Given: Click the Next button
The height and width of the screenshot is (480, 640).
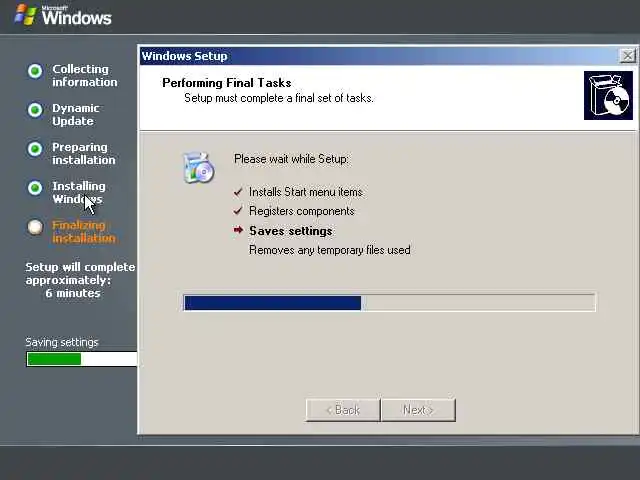Looking at the screenshot, I should pyautogui.click(x=418, y=410).
